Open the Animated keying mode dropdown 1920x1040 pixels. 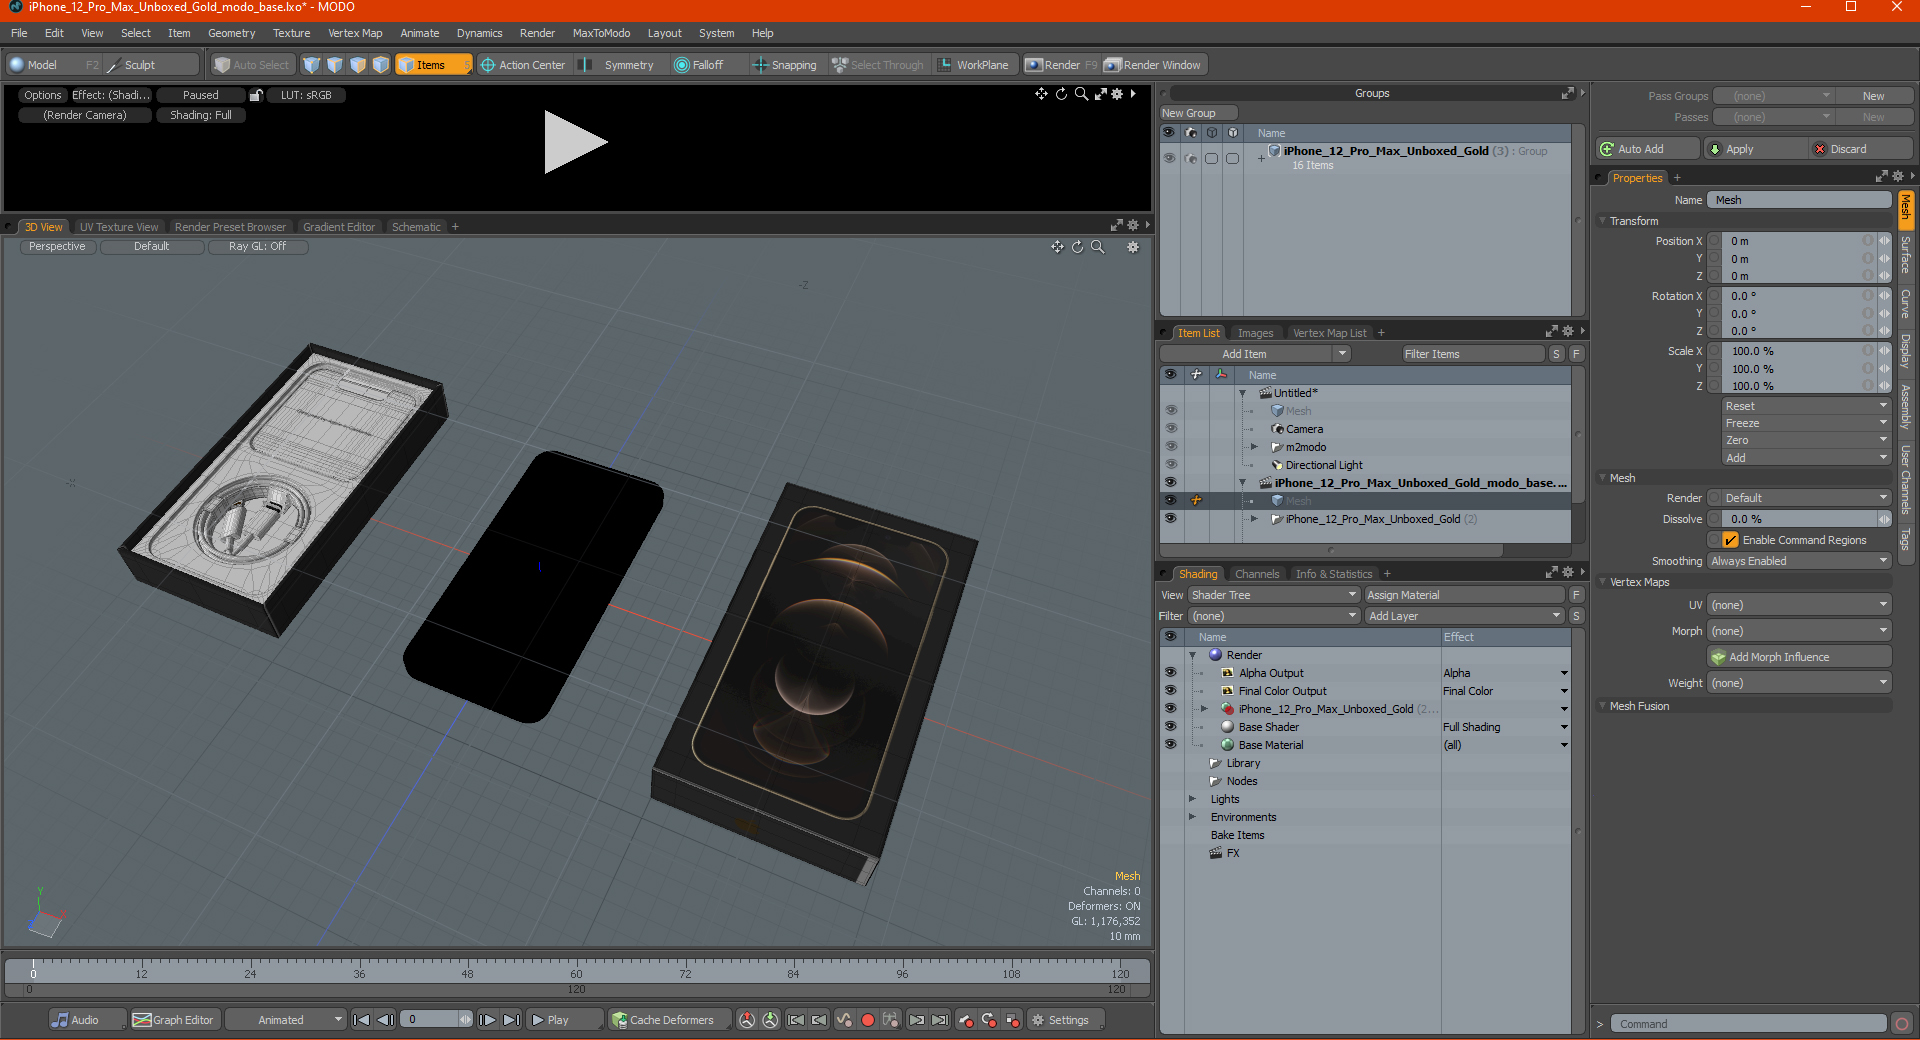click(286, 1020)
